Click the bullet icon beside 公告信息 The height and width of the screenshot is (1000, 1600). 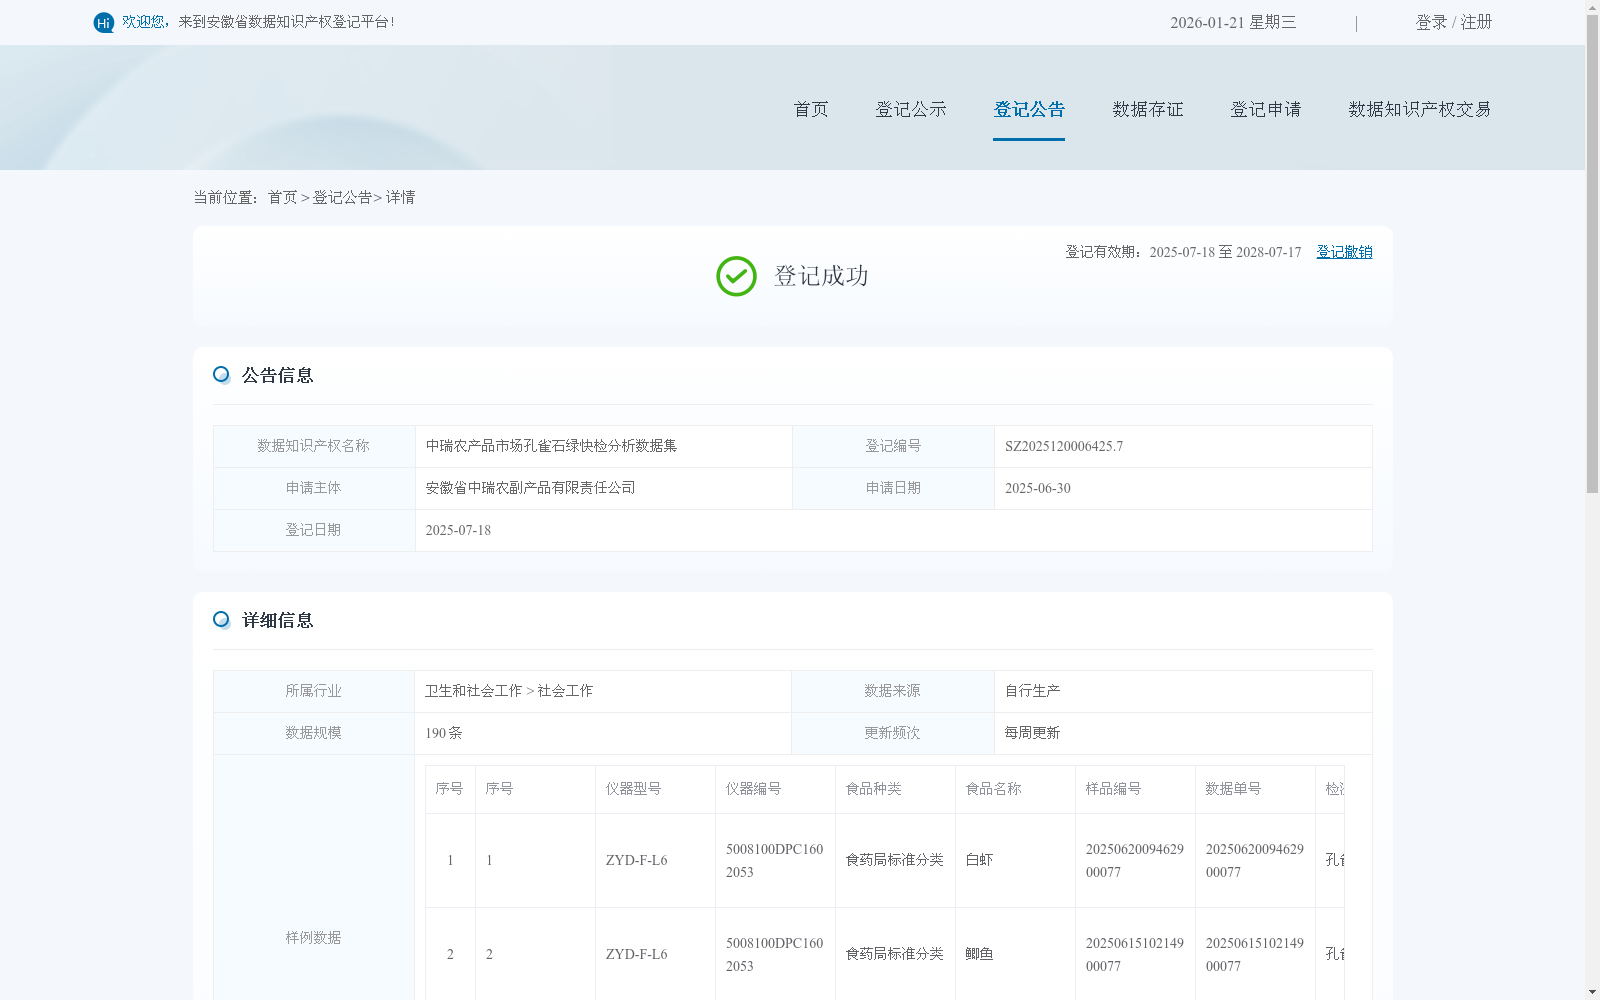click(x=221, y=375)
